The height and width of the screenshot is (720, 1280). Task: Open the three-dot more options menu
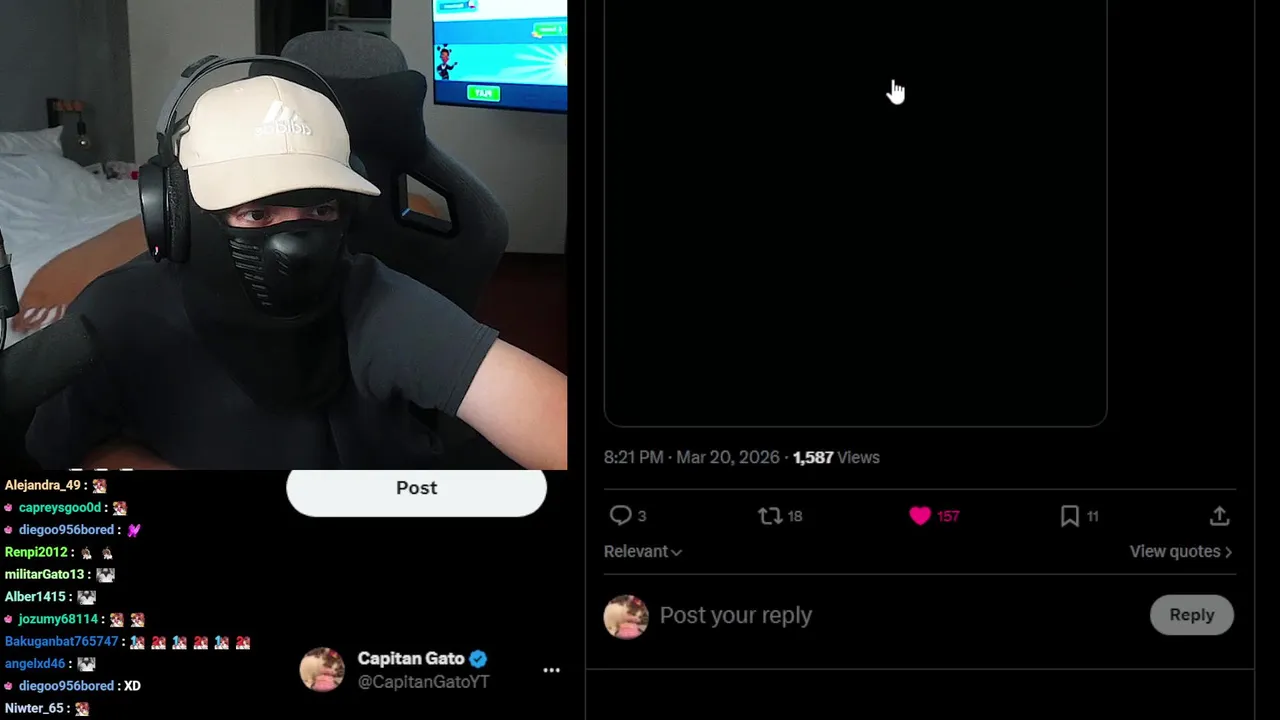click(x=551, y=670)
